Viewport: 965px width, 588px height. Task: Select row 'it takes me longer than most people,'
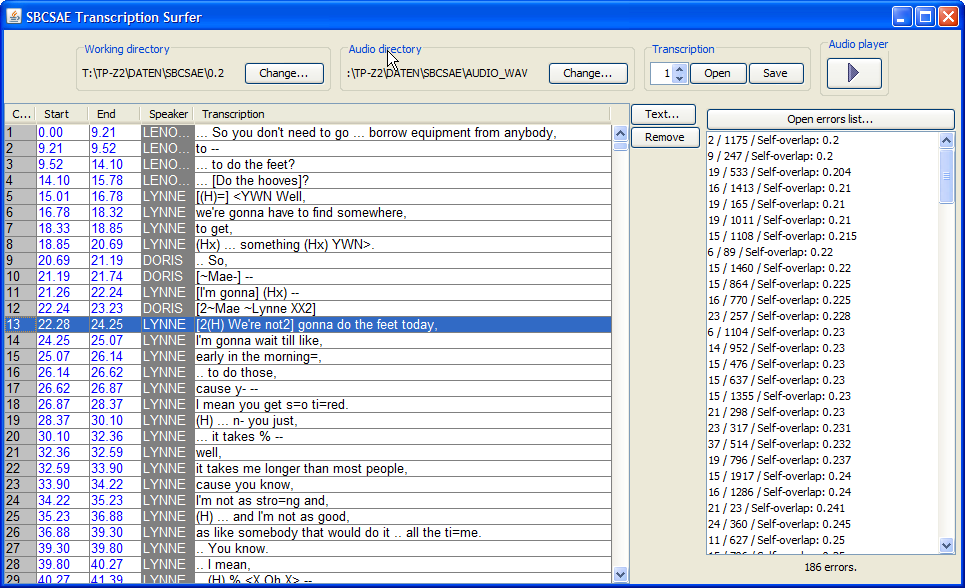pos(308,469)
